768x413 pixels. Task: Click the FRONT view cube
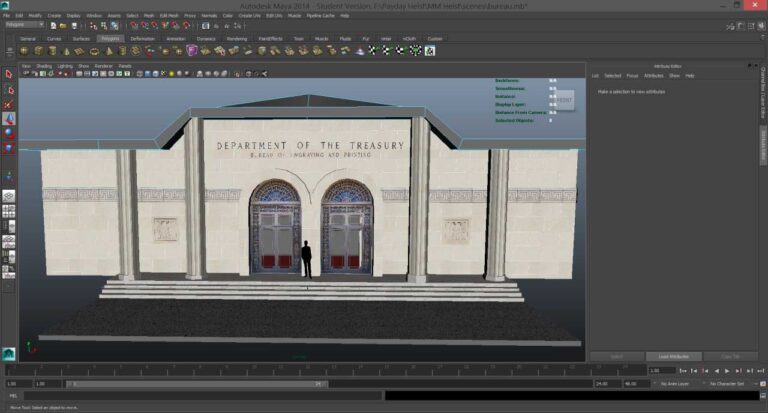(x=564, y=100)
